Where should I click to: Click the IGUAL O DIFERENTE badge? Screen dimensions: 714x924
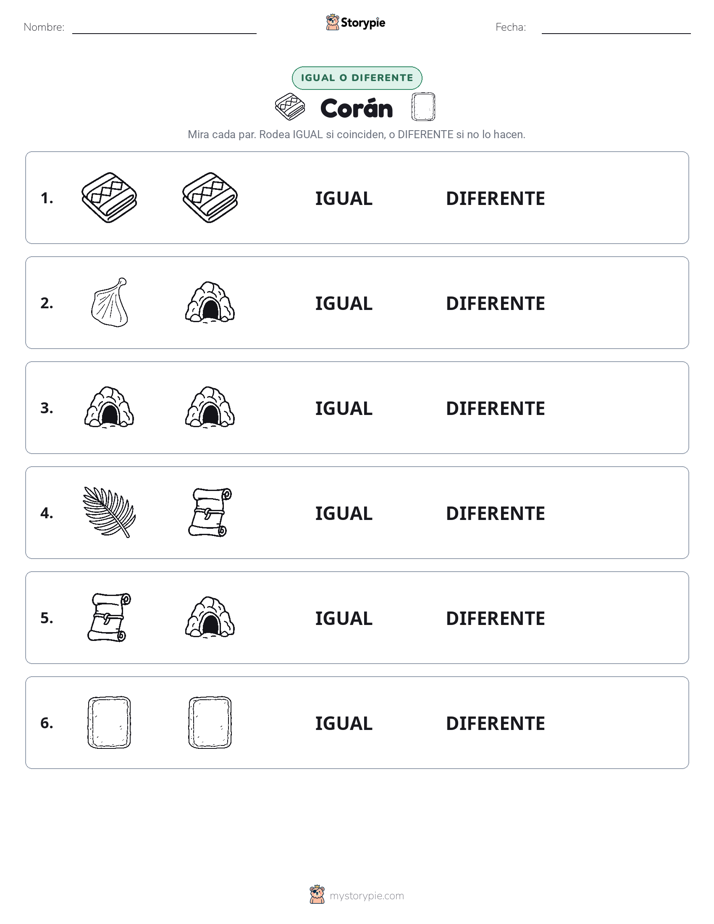[x=357, y=78]
